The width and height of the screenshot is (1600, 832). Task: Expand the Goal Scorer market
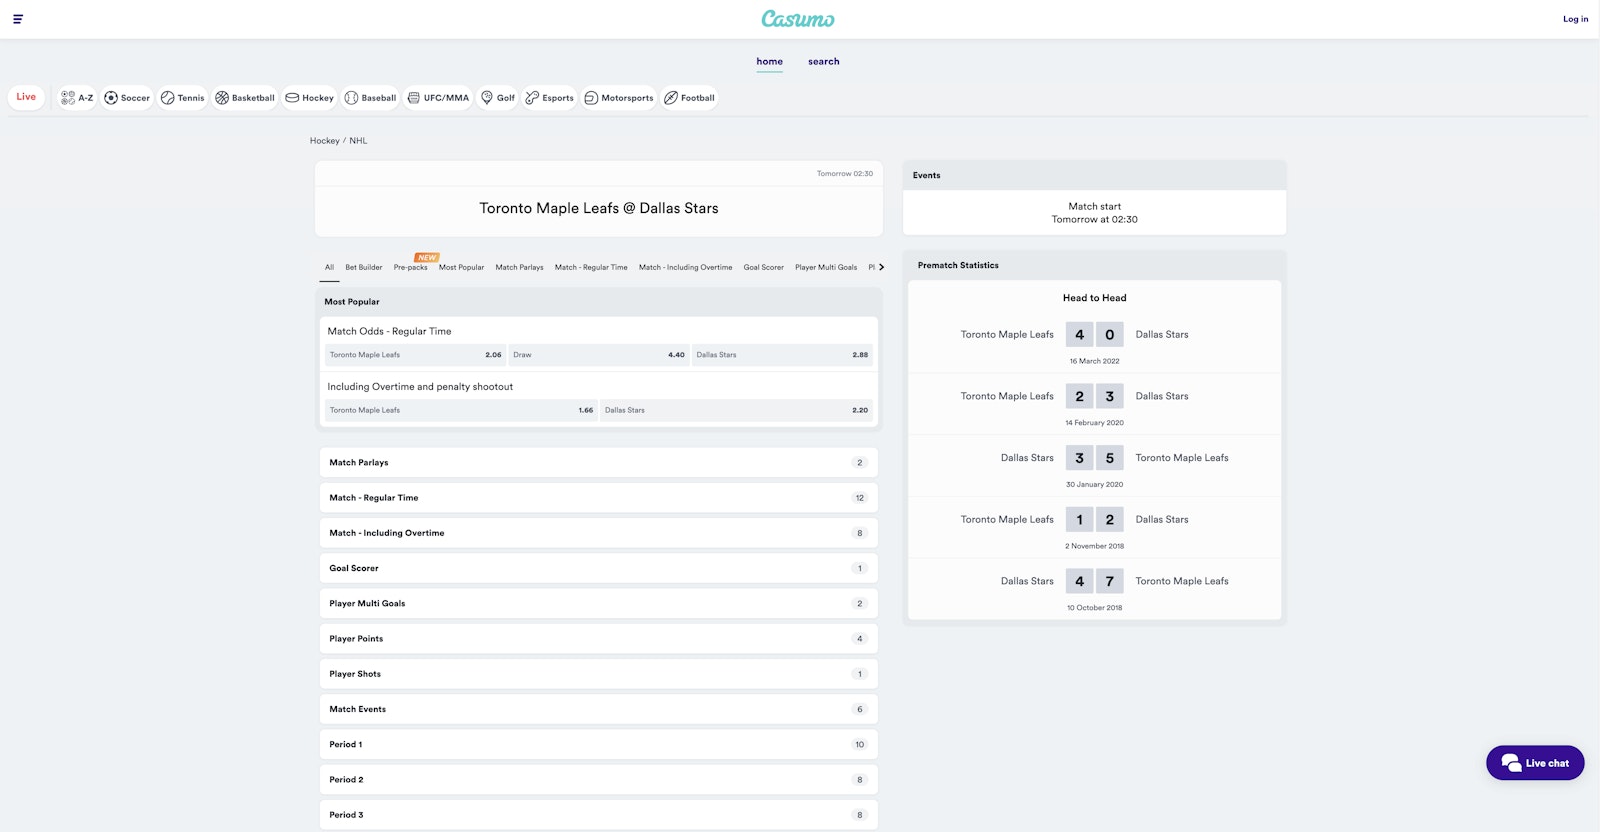598,568
